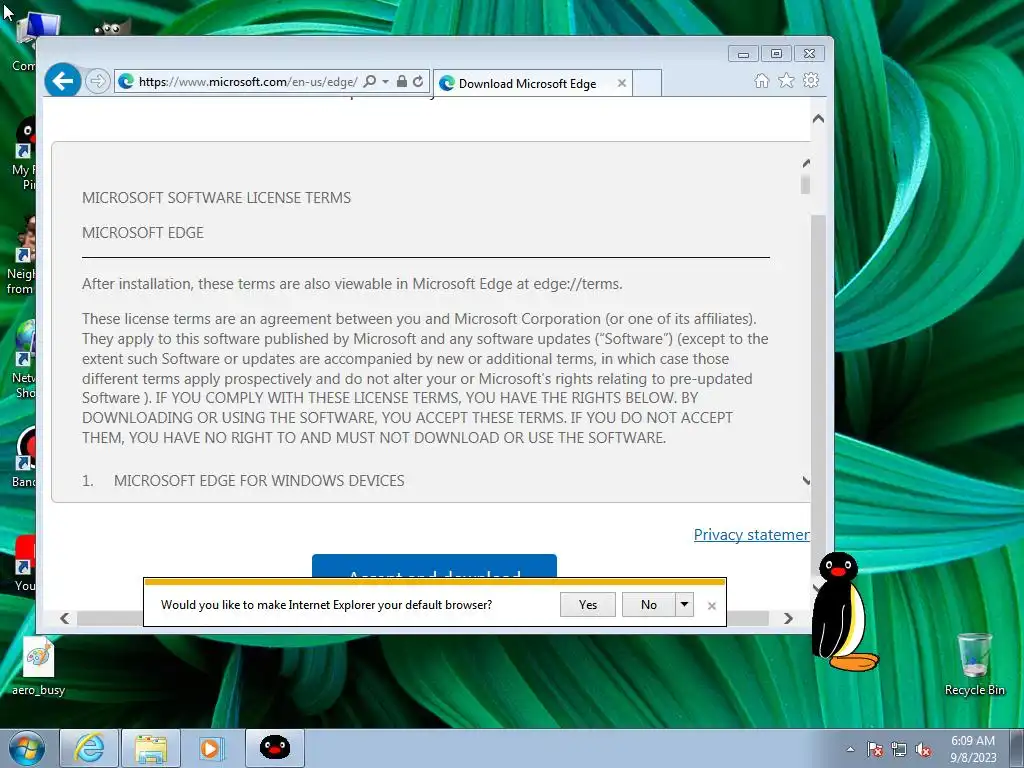Click the MICROSOFT EDGE FOR WINDOWS DEVICES line

[259, 481]
